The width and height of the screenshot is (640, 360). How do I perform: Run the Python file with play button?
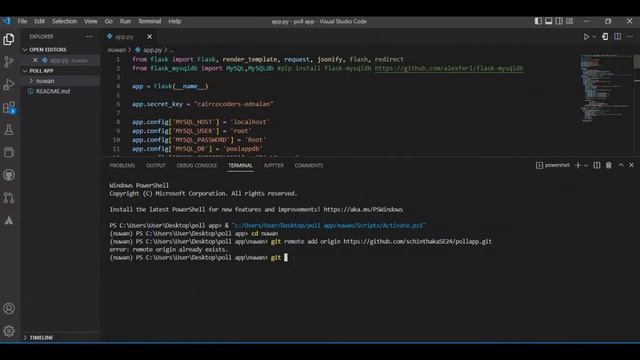point(586,37)
